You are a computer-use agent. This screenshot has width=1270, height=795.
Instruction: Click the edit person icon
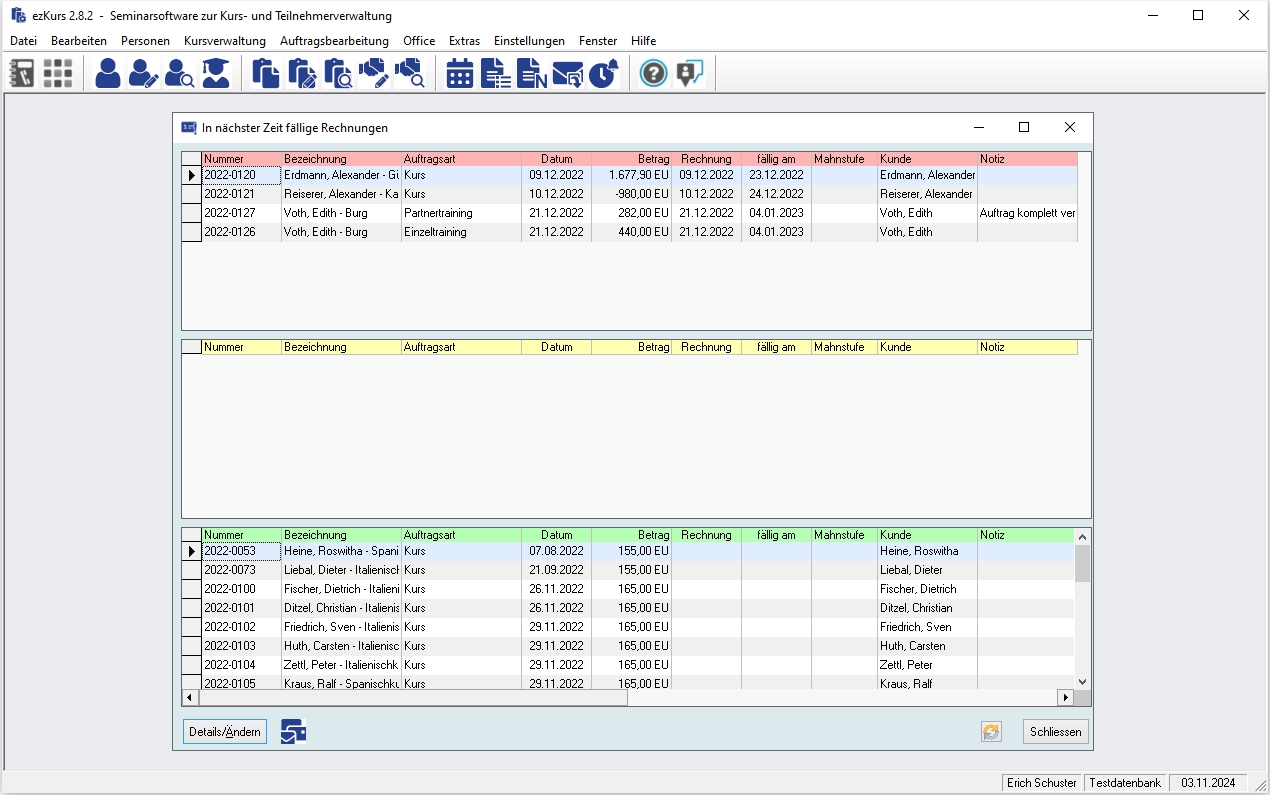(x=144, y=74)
